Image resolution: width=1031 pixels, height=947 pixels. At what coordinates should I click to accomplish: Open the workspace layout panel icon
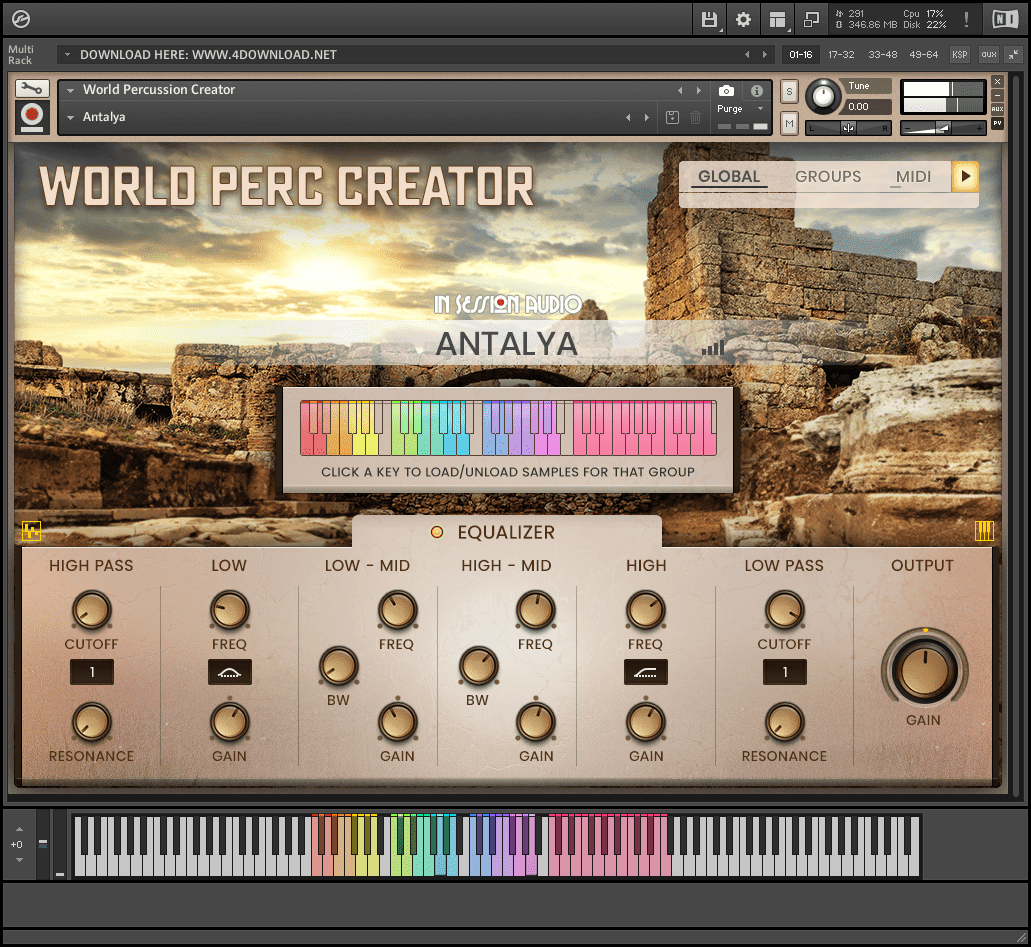coord(778,20)
